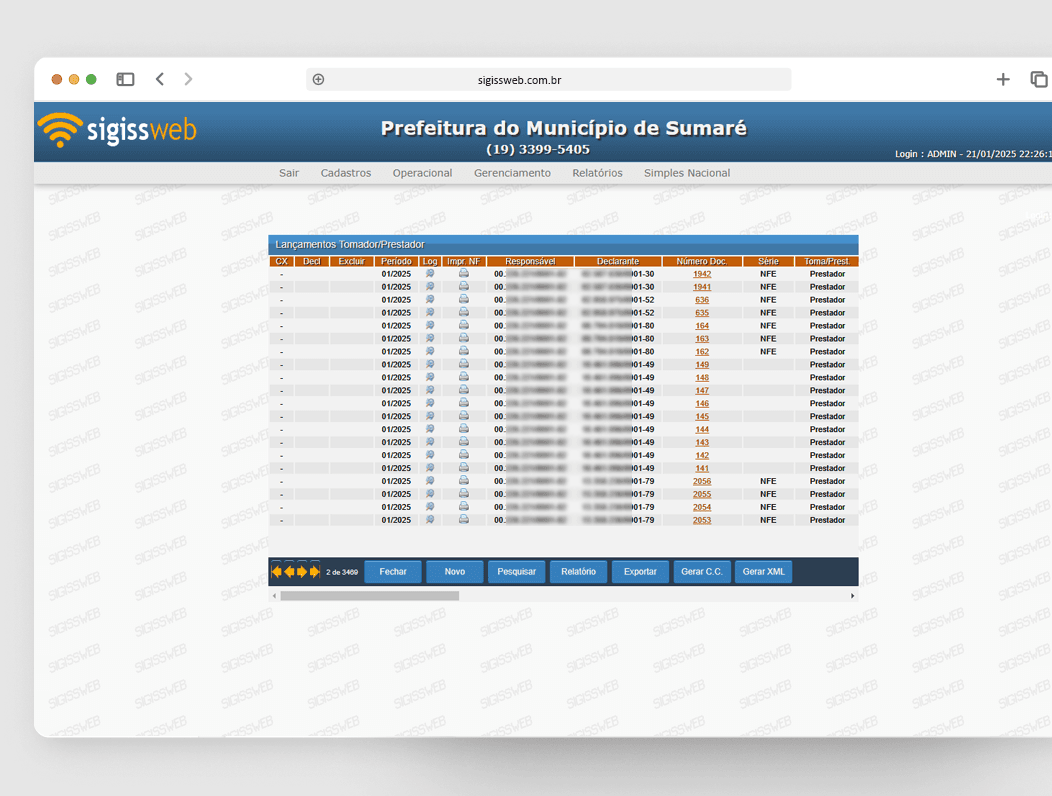Image resolution: width=1052 pixels, height=796 pixels.
Task: Open the Operacional menu
Action: click(423, 173)
